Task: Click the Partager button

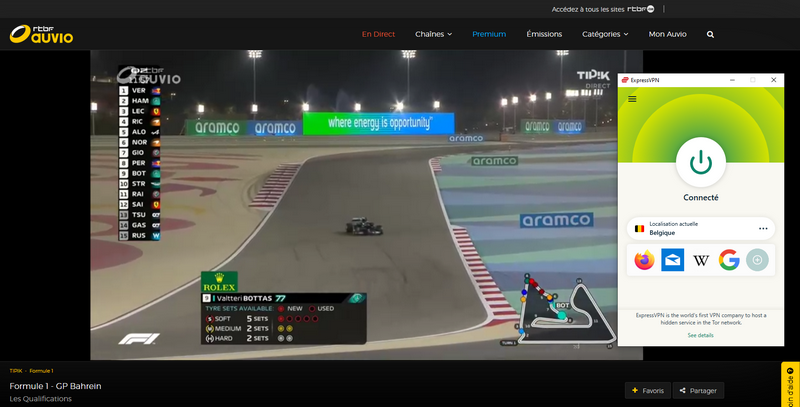Action: coord(698,391)
